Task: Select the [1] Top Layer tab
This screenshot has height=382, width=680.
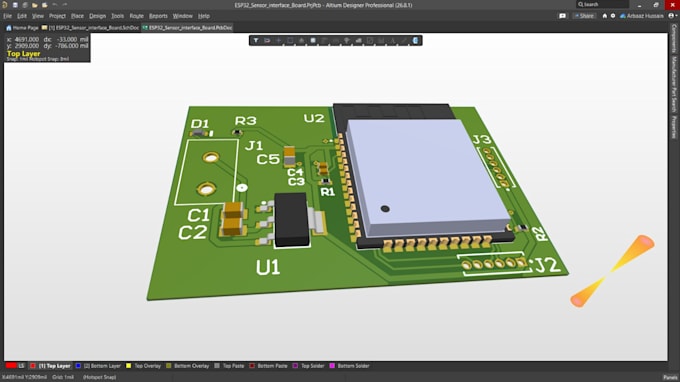Action: click(50, 366)
